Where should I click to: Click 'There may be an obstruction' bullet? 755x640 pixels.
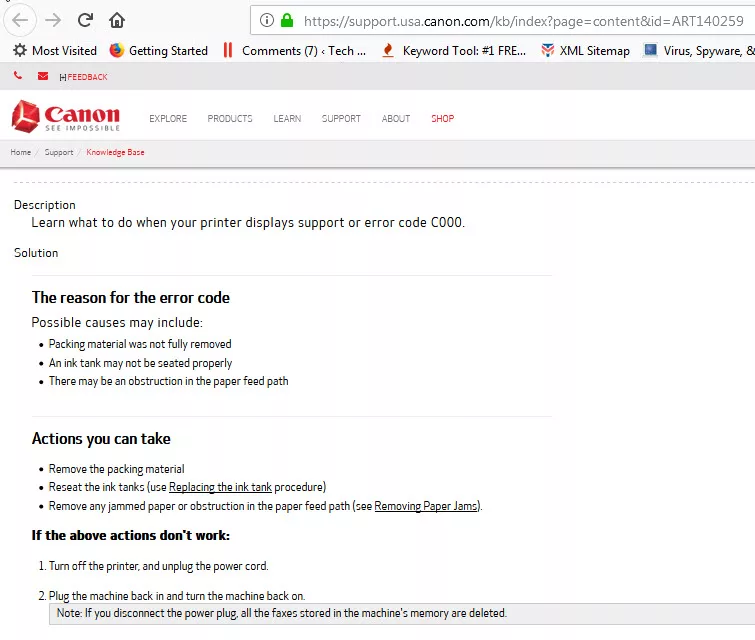(x=169, y=381)
